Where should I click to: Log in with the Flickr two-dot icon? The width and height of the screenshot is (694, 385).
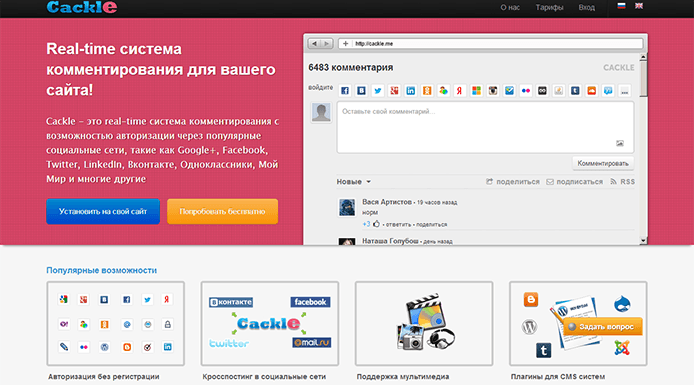click(526, 91)
